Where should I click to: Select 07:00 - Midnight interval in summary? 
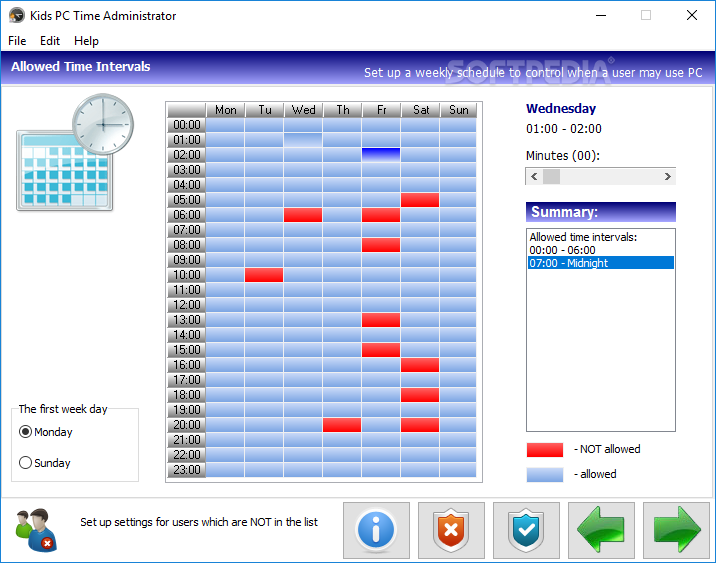click(601, 263)
